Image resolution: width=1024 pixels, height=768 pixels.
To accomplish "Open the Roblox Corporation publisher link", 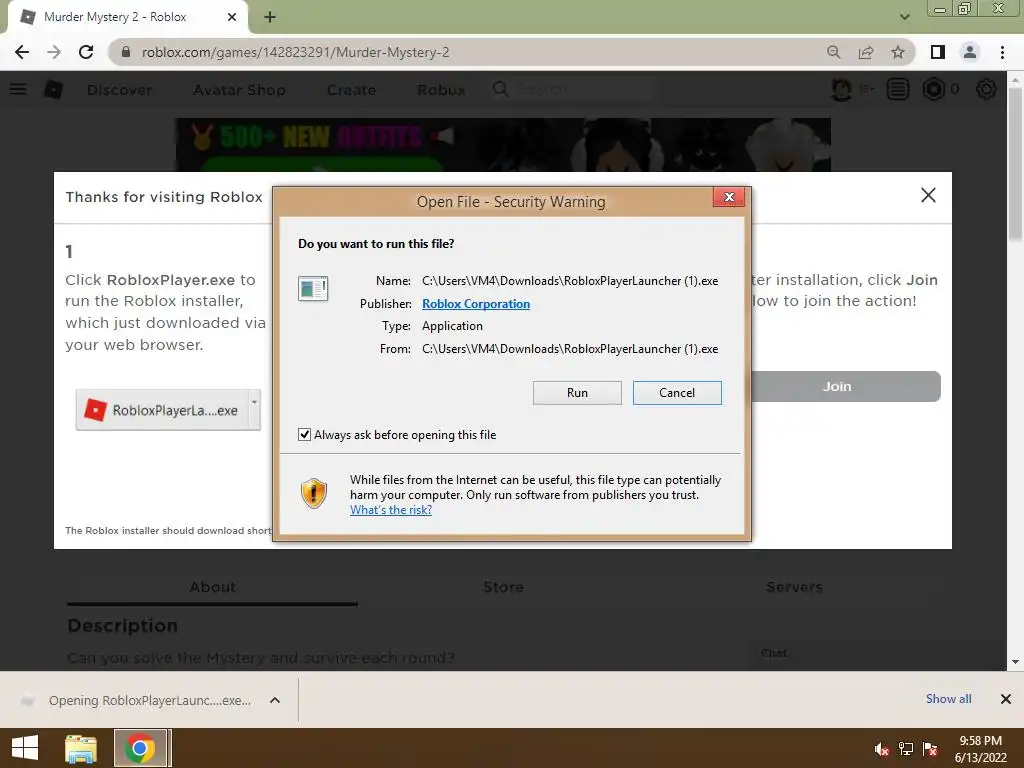I will [x=475, y=304].
